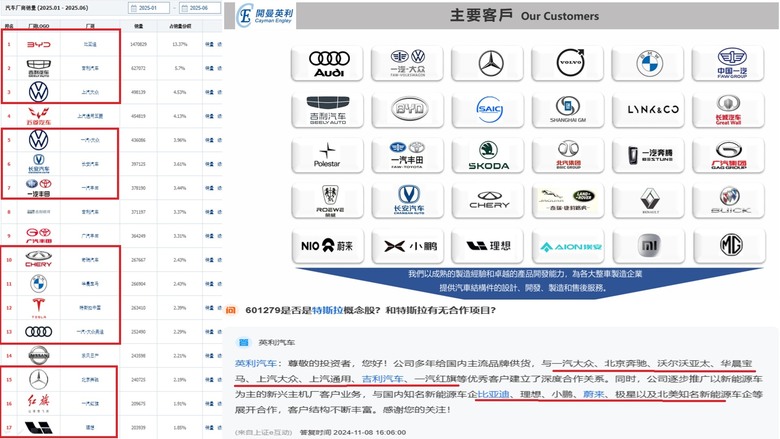Click the Chery tile in customers grid
The width and height of the screenshot is (780, 439).
[488, 200]
